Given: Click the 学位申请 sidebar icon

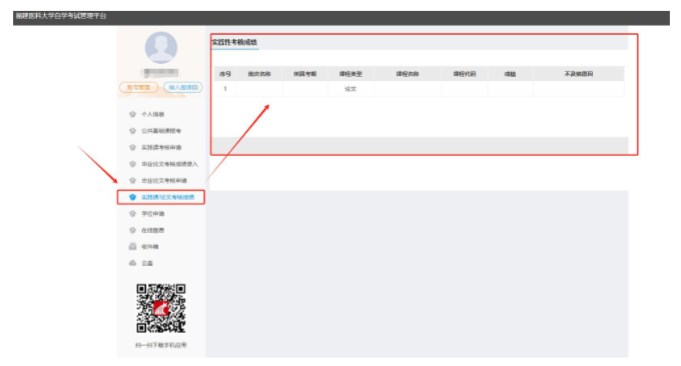Looking at the screenshot, I should click(x=132, y=214).
